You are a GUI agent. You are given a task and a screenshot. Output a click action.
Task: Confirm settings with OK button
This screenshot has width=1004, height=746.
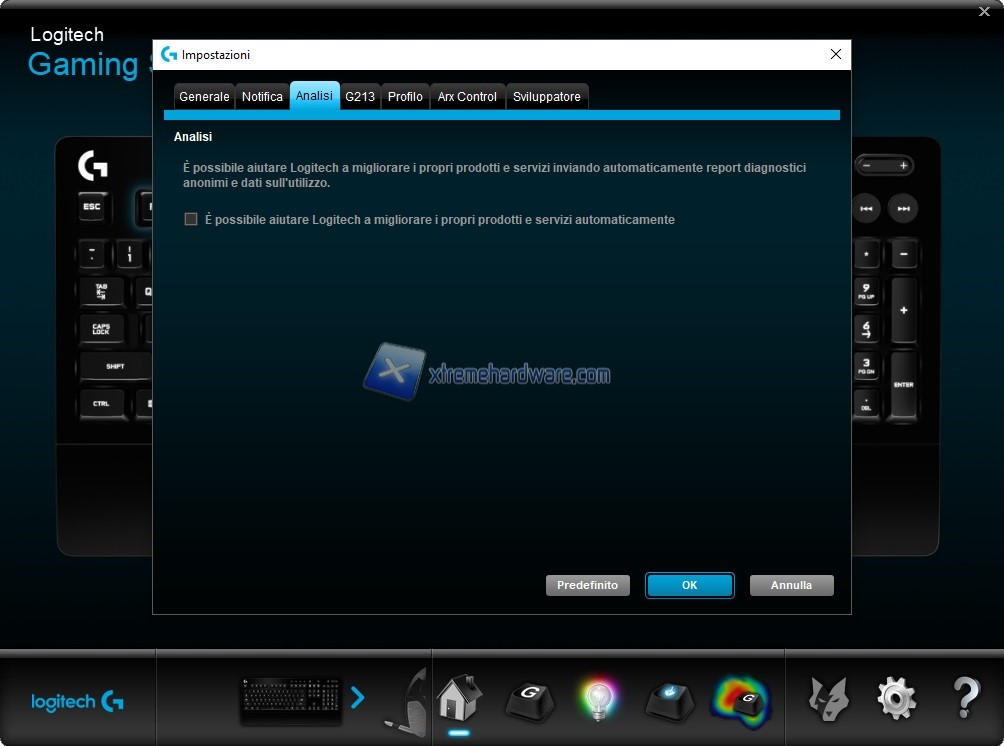689,585
